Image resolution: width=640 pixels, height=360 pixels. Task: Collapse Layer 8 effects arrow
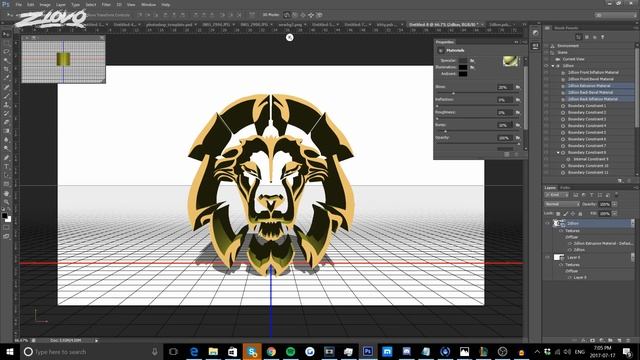[x=632, y=257]
